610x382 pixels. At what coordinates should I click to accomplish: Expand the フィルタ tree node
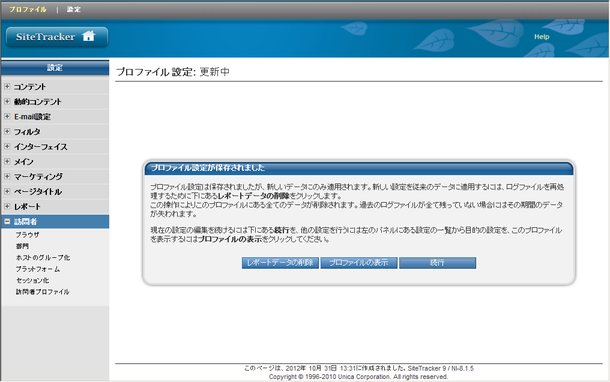coord(7,131)
